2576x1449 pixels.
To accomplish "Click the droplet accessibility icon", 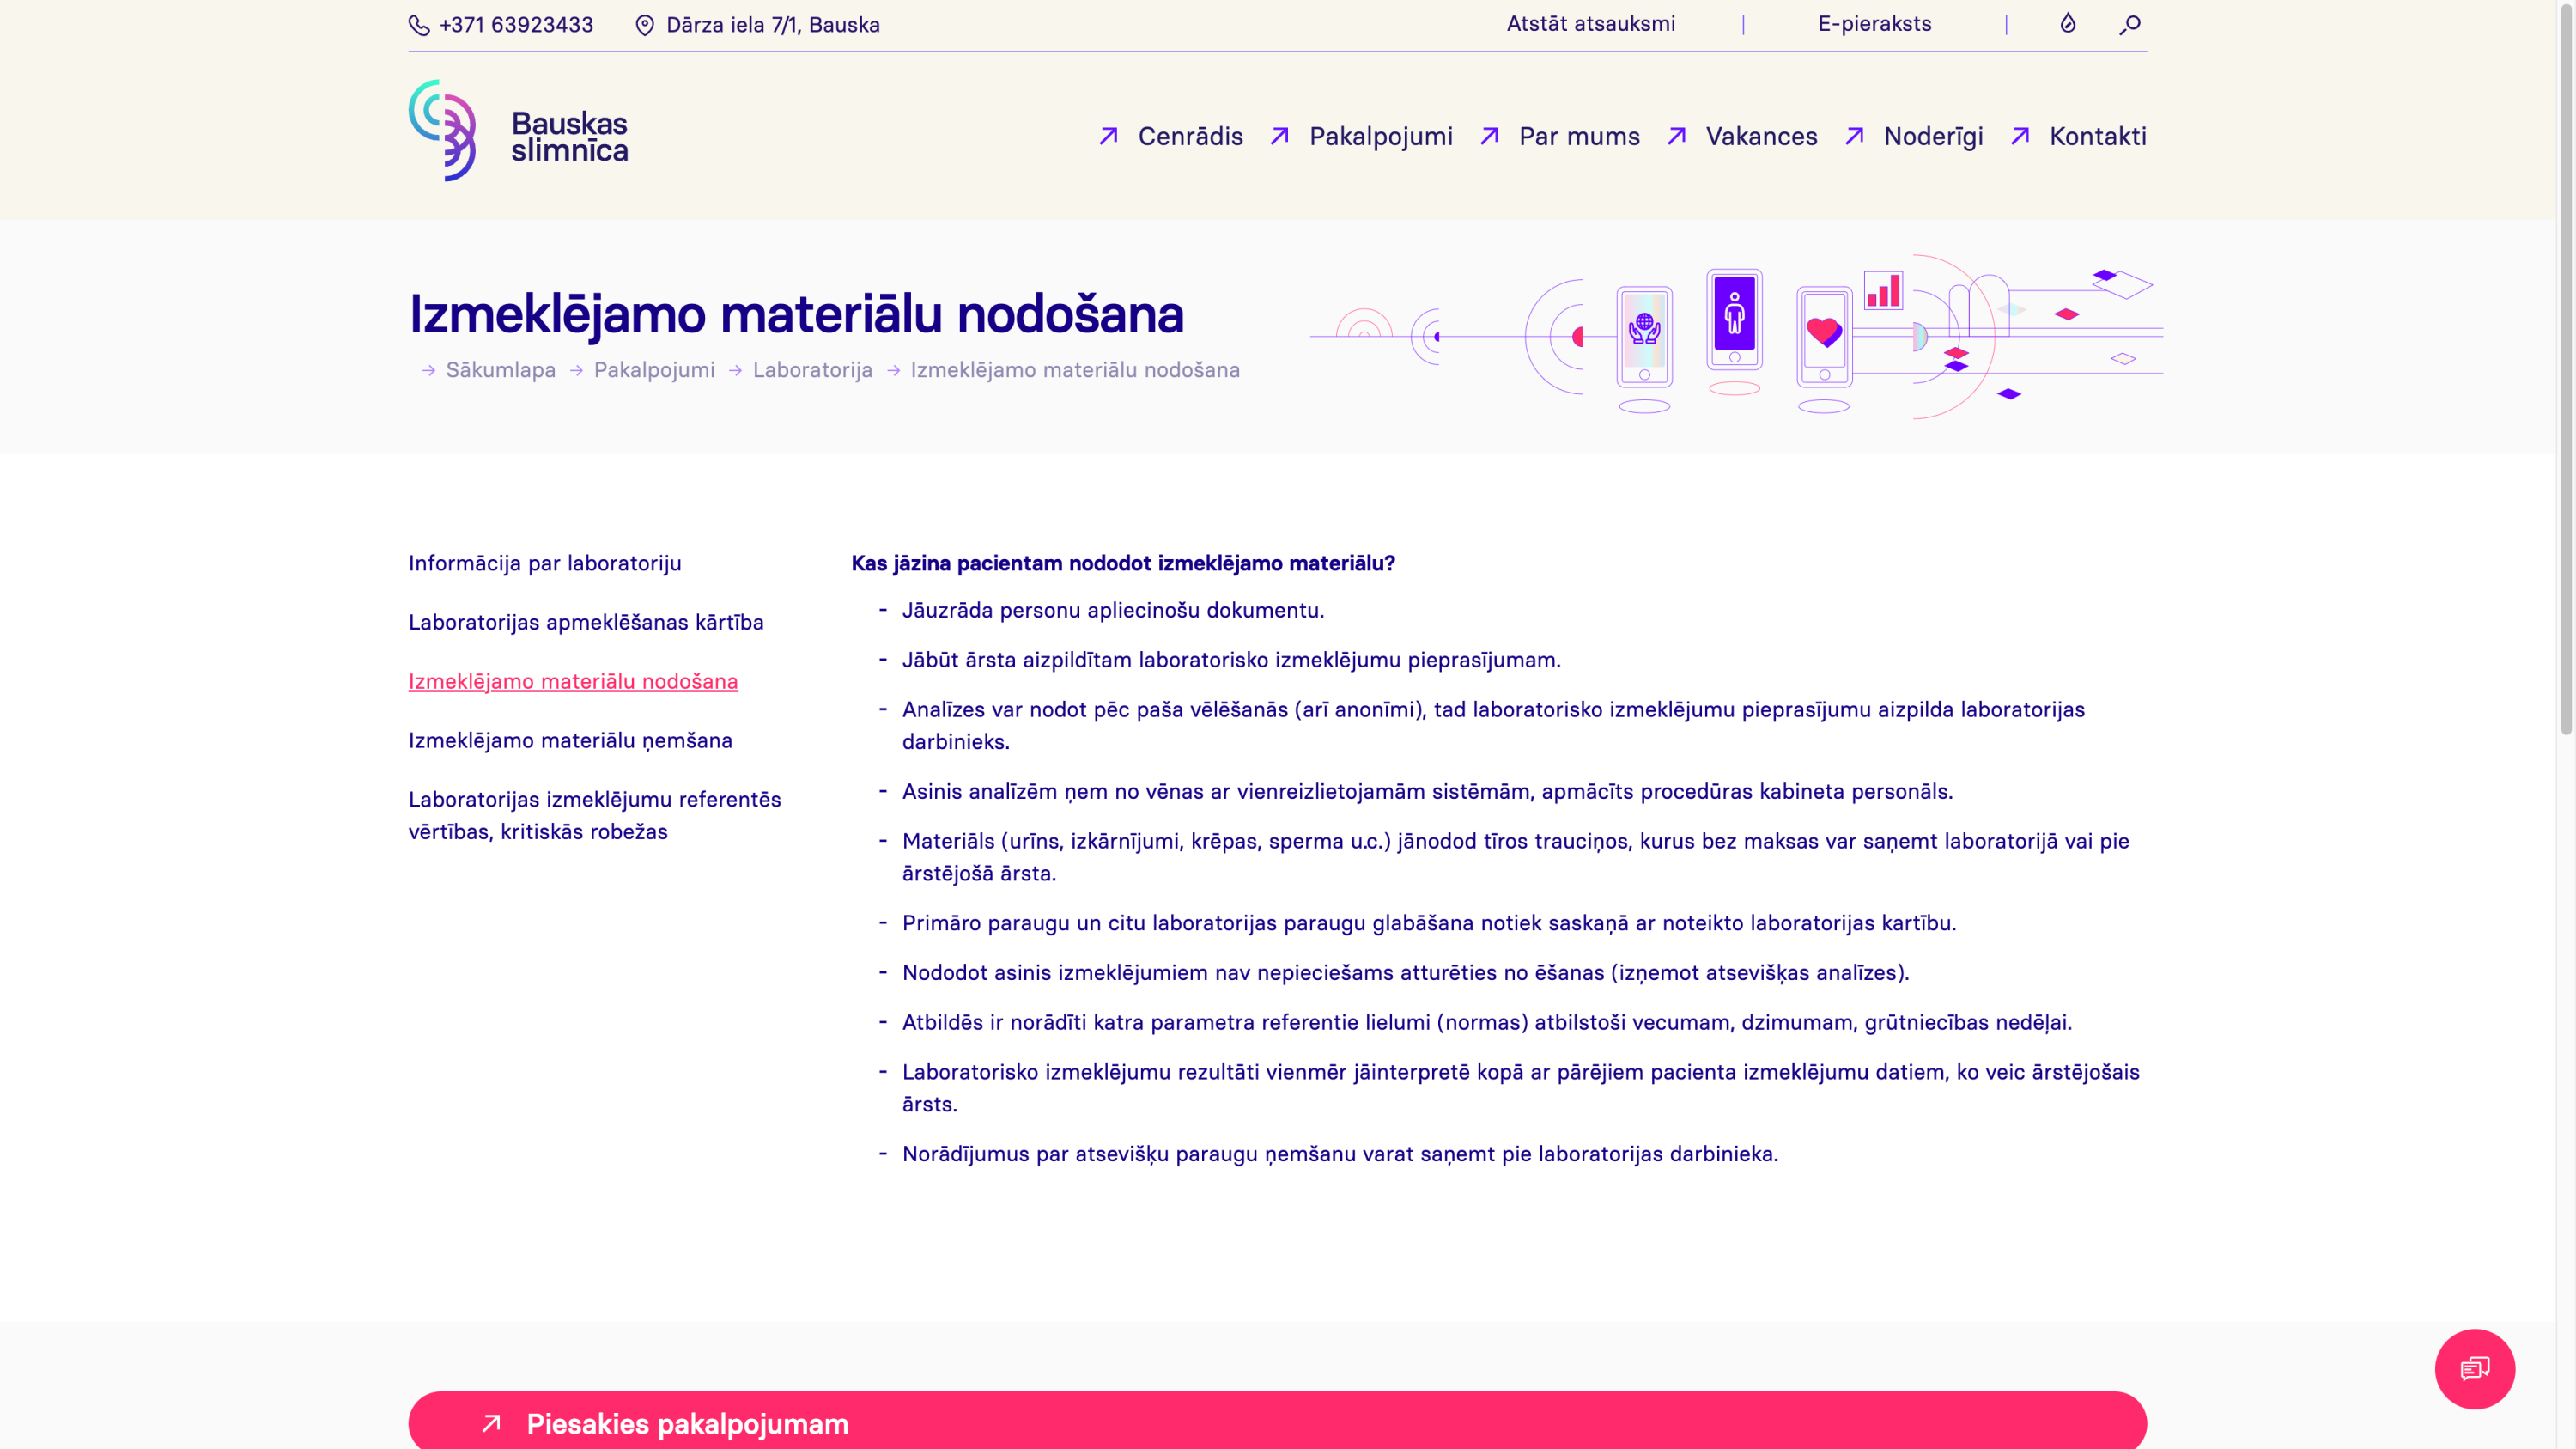I will click(x=2068, y=23).
